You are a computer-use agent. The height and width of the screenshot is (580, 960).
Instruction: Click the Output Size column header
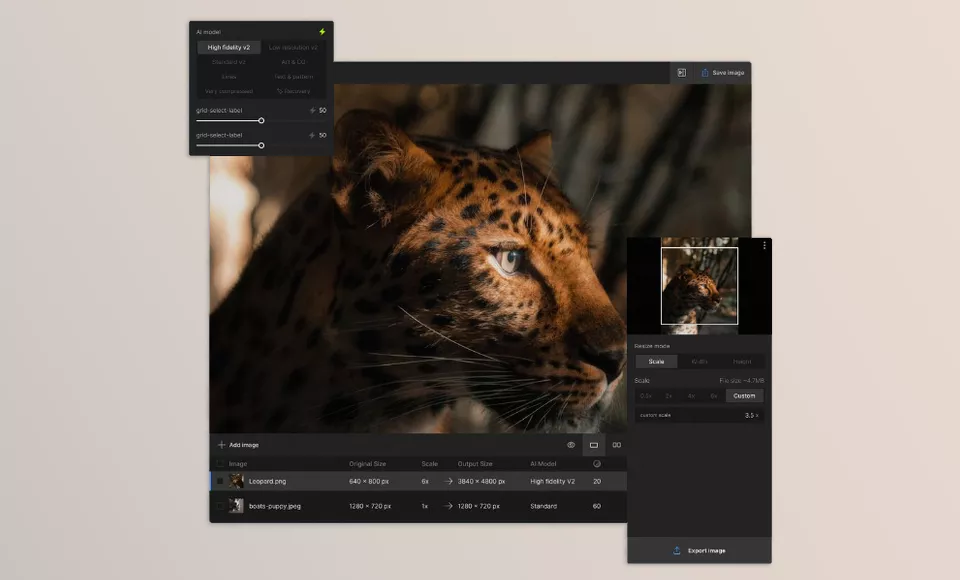(x=475, y=464)
